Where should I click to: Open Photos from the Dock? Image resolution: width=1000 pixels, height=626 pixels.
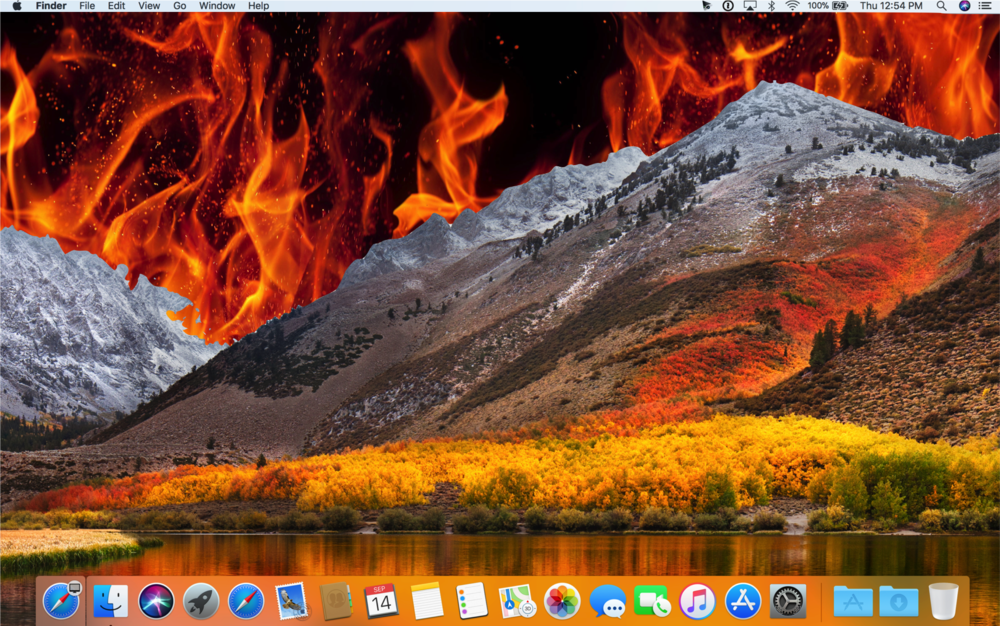(562, 601)
